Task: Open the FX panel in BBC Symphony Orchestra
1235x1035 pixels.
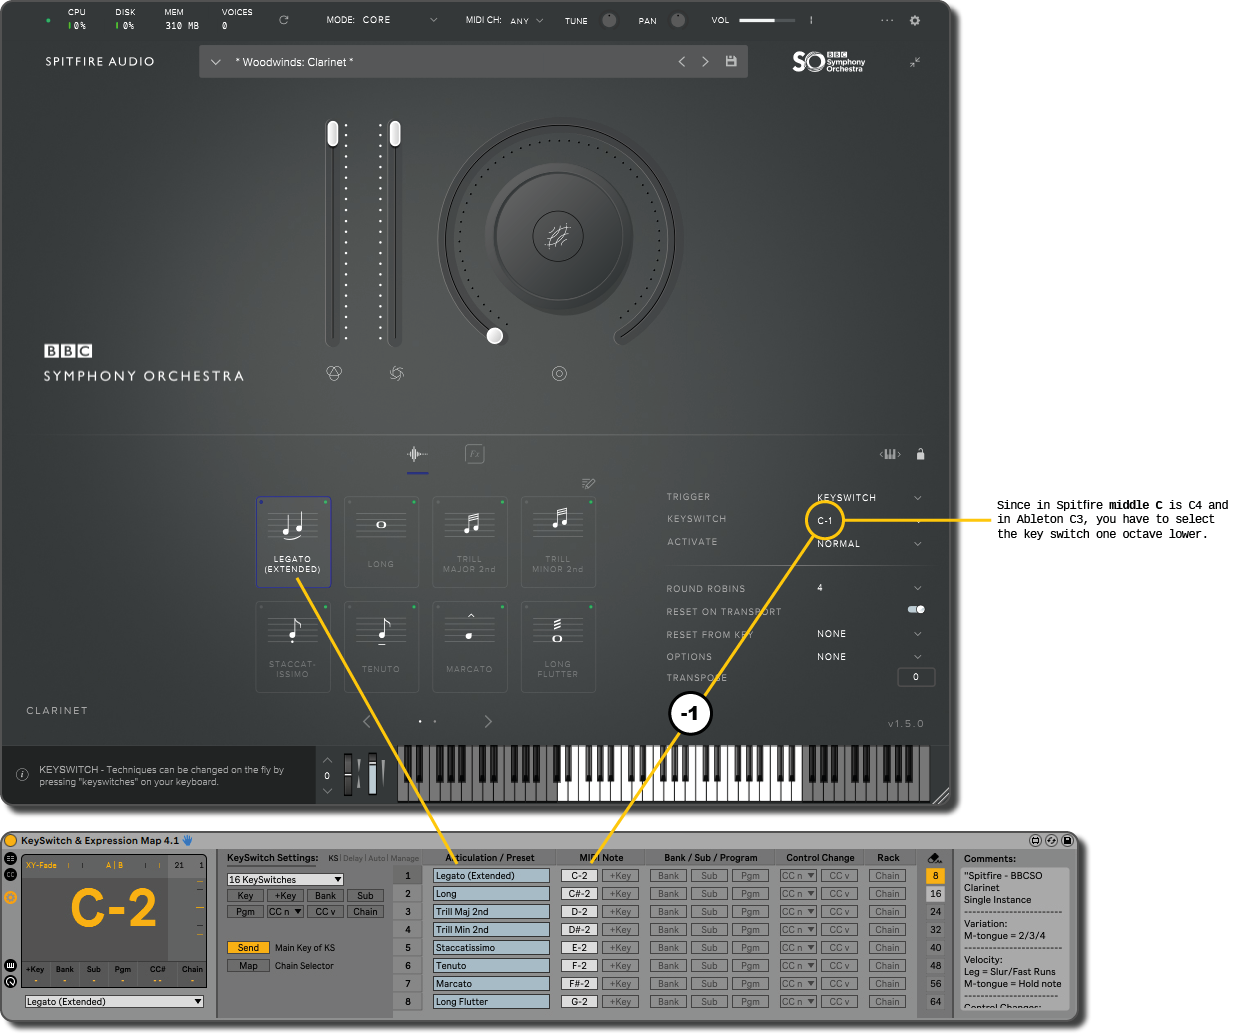Action: point(475,453)
